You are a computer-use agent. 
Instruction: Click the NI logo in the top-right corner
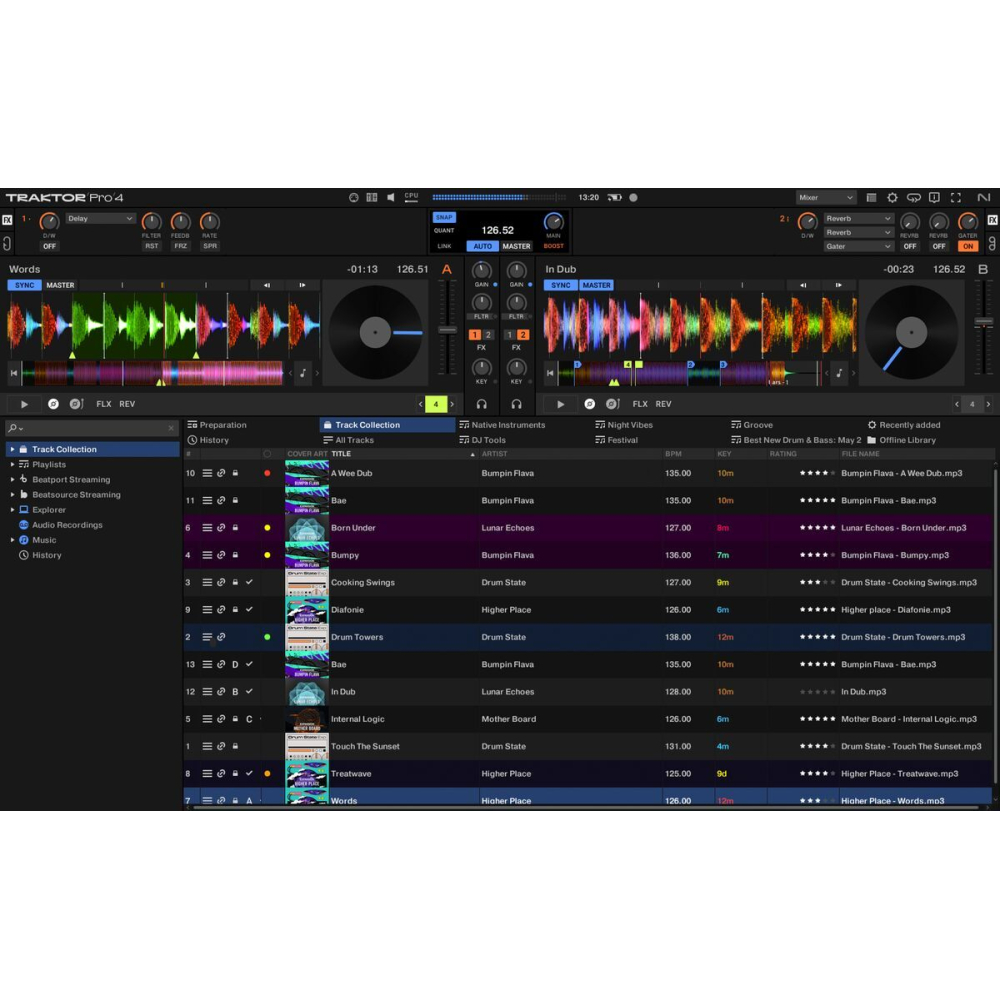tap(984, 197)
